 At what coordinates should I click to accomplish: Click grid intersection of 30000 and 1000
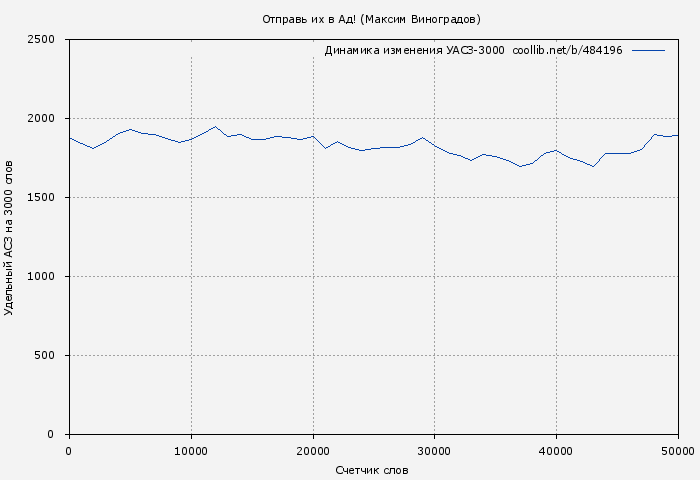434,277
